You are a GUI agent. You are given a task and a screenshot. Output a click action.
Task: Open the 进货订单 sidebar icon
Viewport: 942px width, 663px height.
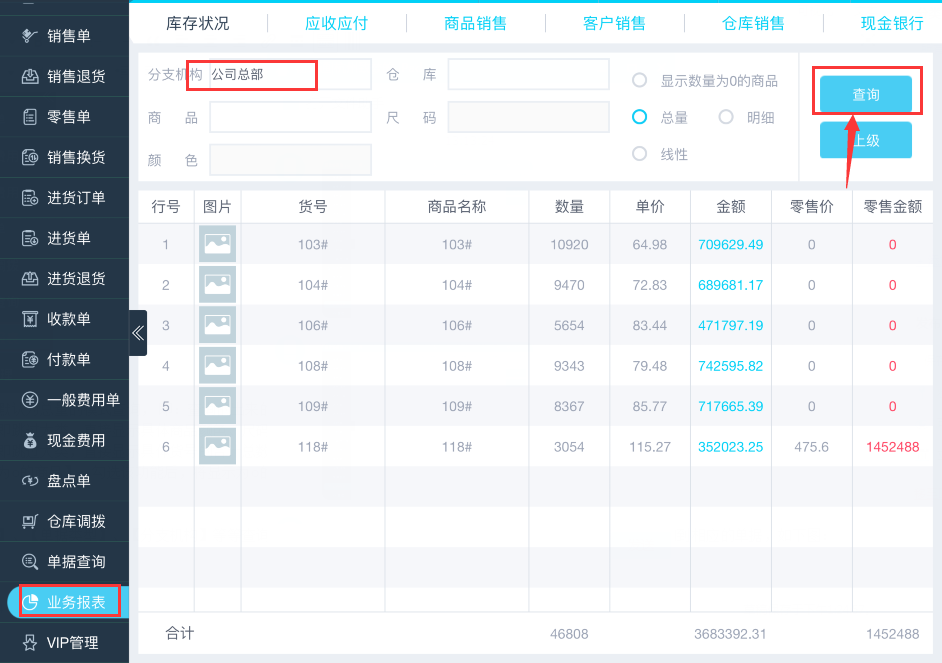point(30,198)
